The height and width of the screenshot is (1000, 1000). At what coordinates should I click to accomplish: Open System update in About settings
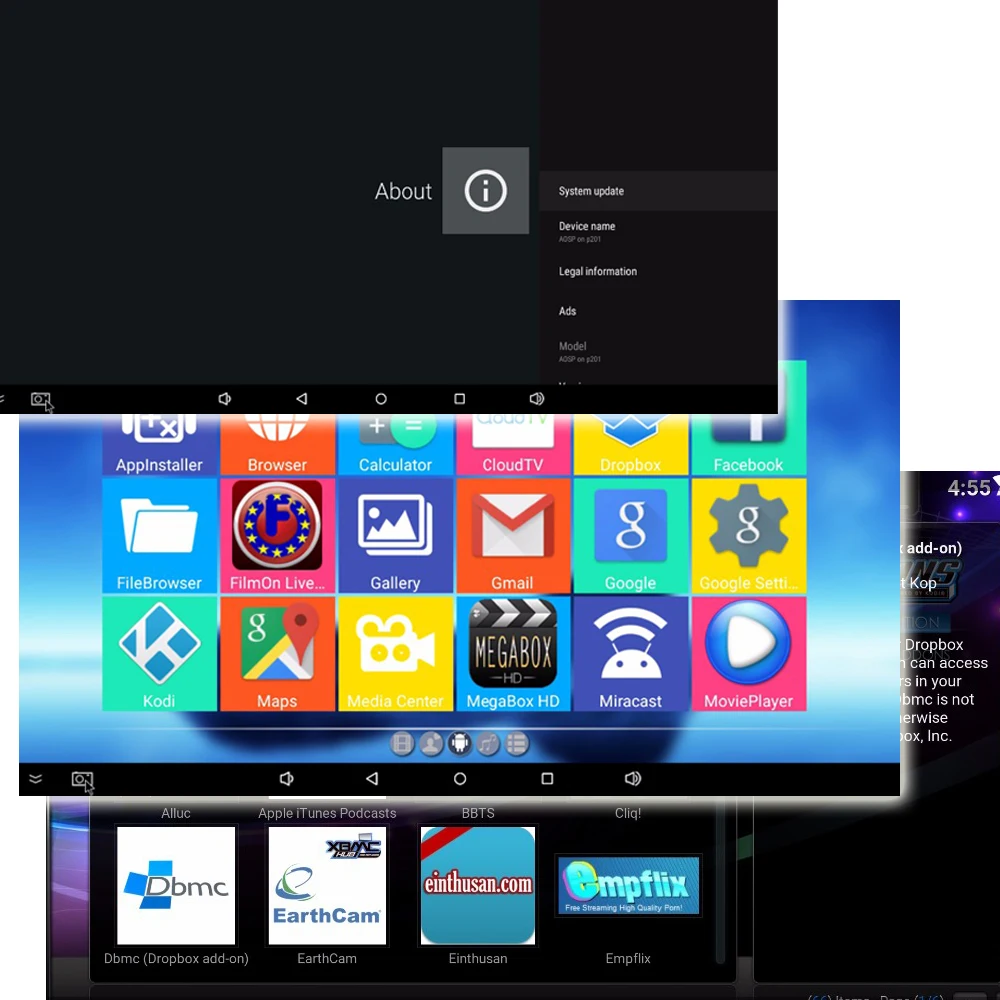[x=658, y=191]
